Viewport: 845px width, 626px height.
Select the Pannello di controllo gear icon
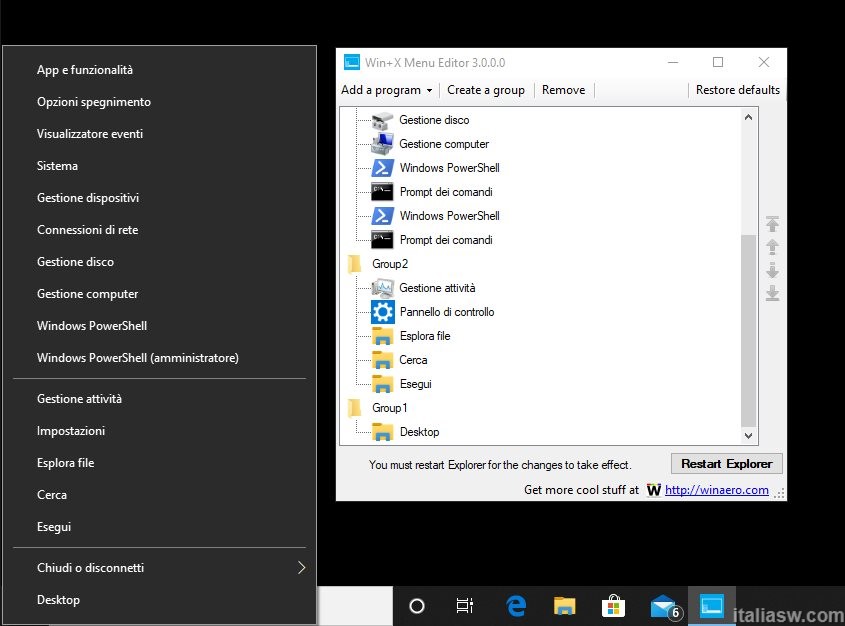point(382,312)
